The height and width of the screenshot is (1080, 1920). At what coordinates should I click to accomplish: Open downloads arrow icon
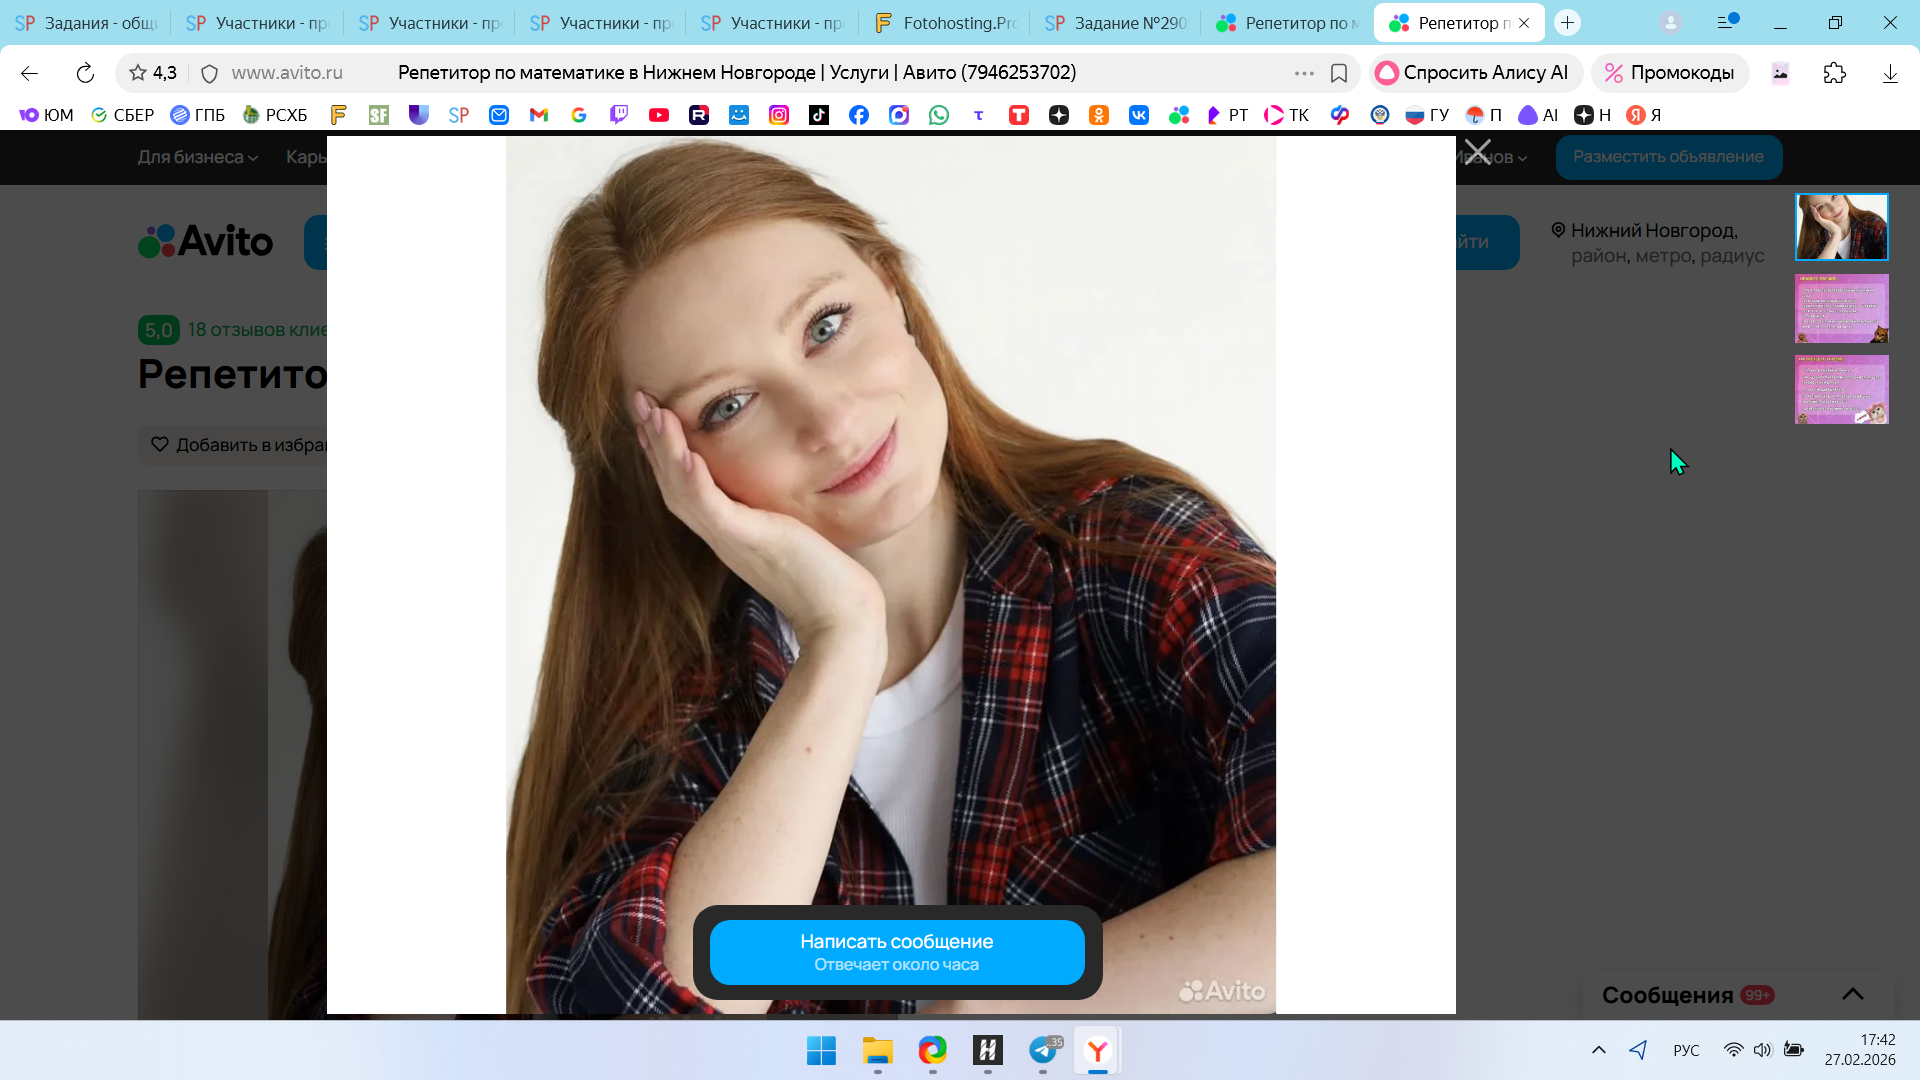tap(1889, 73)
